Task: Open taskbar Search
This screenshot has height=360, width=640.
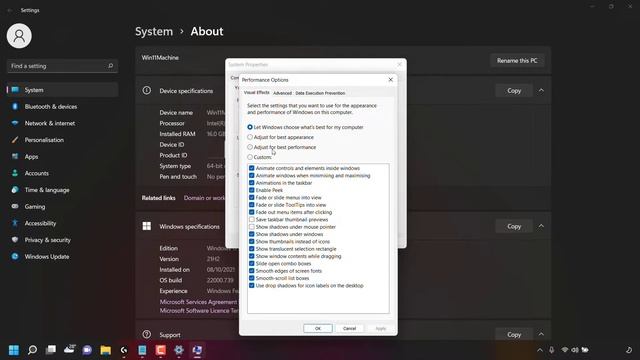Action: click(32, 350)
